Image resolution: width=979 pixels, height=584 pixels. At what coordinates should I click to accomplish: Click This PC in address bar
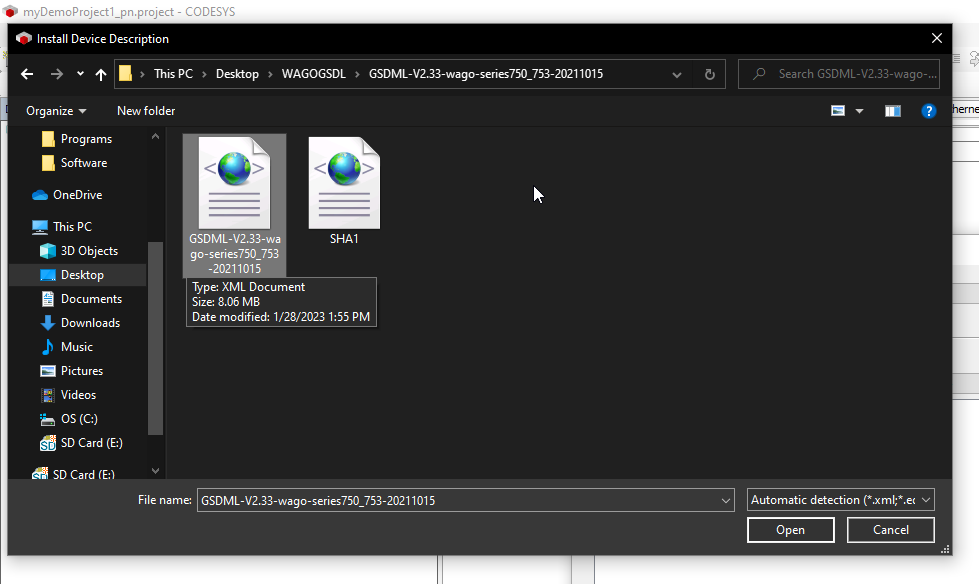tap(173, 74)
